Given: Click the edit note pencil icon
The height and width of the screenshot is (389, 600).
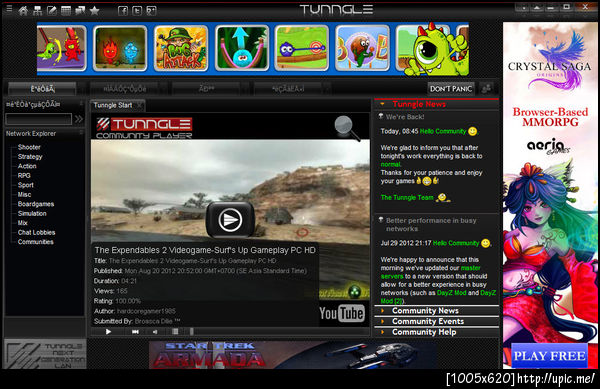Looking at the screenshot, I should click(x=52, y=10).
